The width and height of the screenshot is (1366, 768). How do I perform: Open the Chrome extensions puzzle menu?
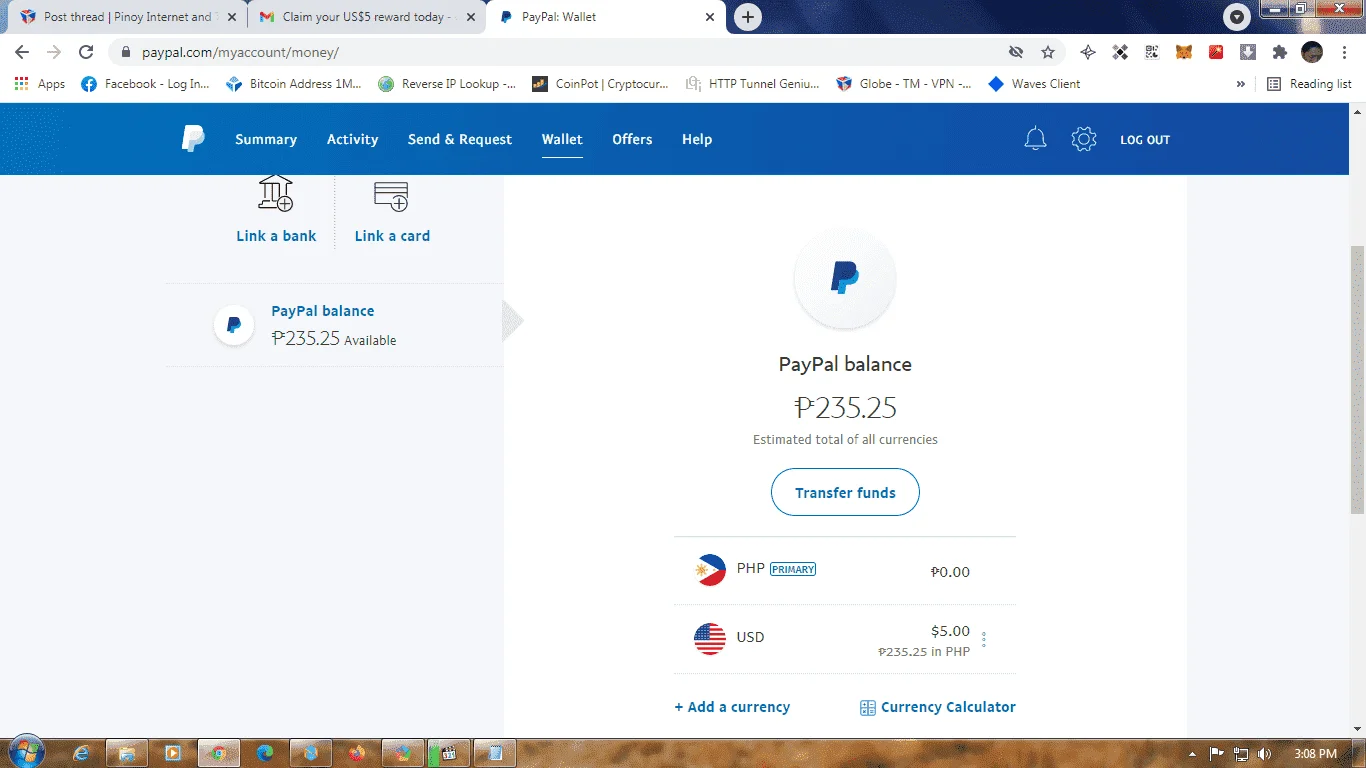(x=1280, y=52)
